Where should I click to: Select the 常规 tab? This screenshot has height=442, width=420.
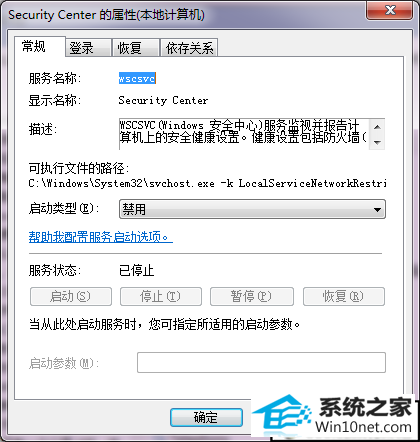(40, 47)
